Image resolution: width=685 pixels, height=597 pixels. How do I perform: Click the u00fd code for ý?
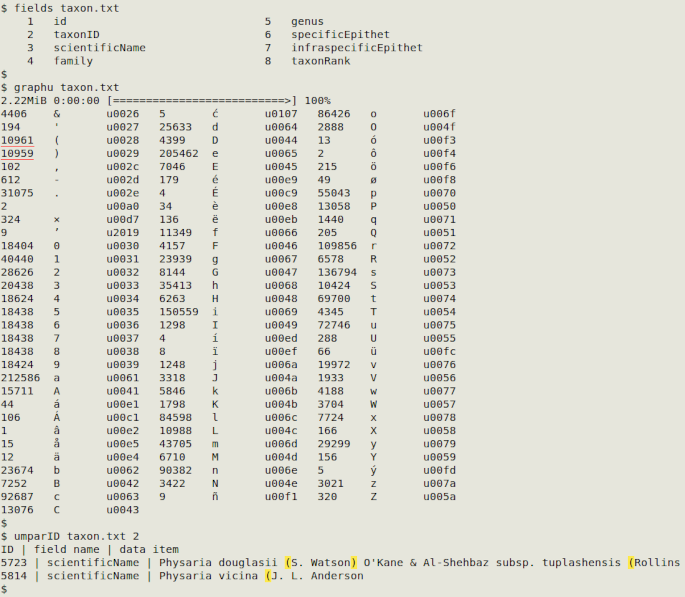click(x=439, y=470)
